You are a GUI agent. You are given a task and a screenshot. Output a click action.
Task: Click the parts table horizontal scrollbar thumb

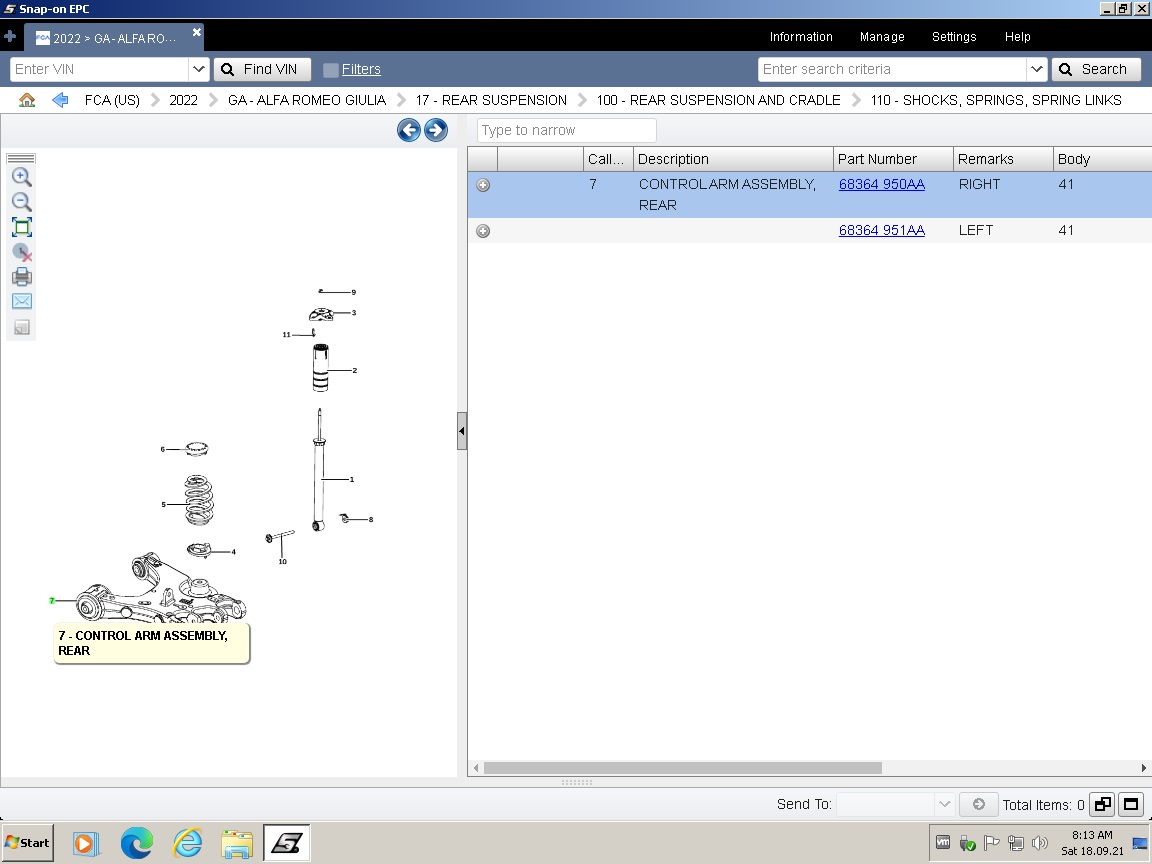click(683, 768)
